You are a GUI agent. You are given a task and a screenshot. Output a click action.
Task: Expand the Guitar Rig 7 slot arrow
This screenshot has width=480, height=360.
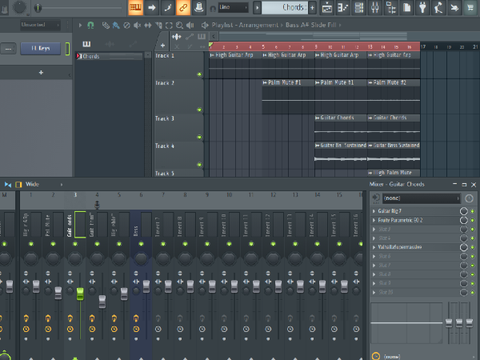[x=374, y=211]
